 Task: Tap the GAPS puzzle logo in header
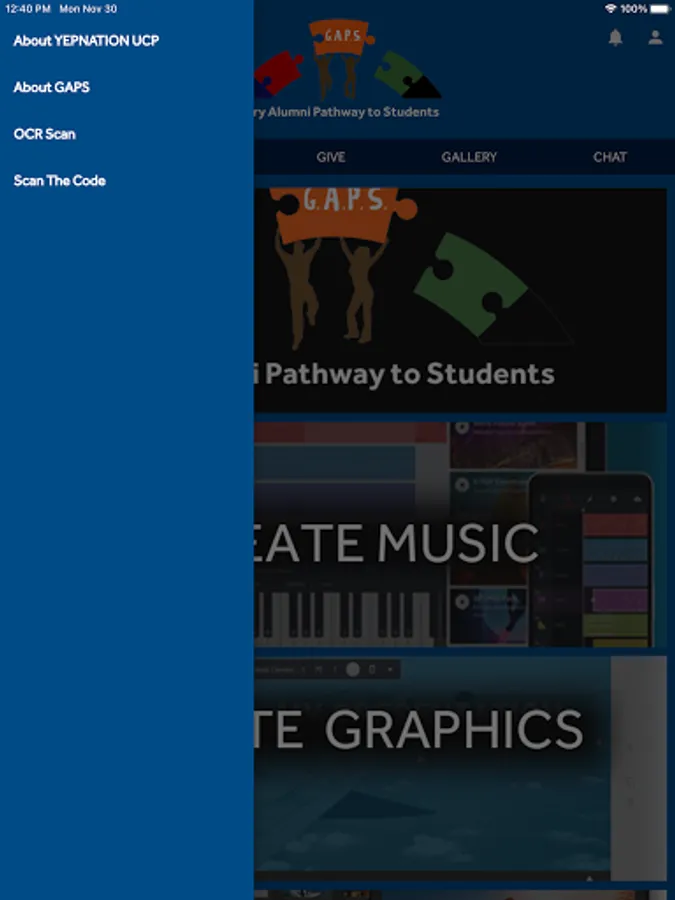coord(348,59)
